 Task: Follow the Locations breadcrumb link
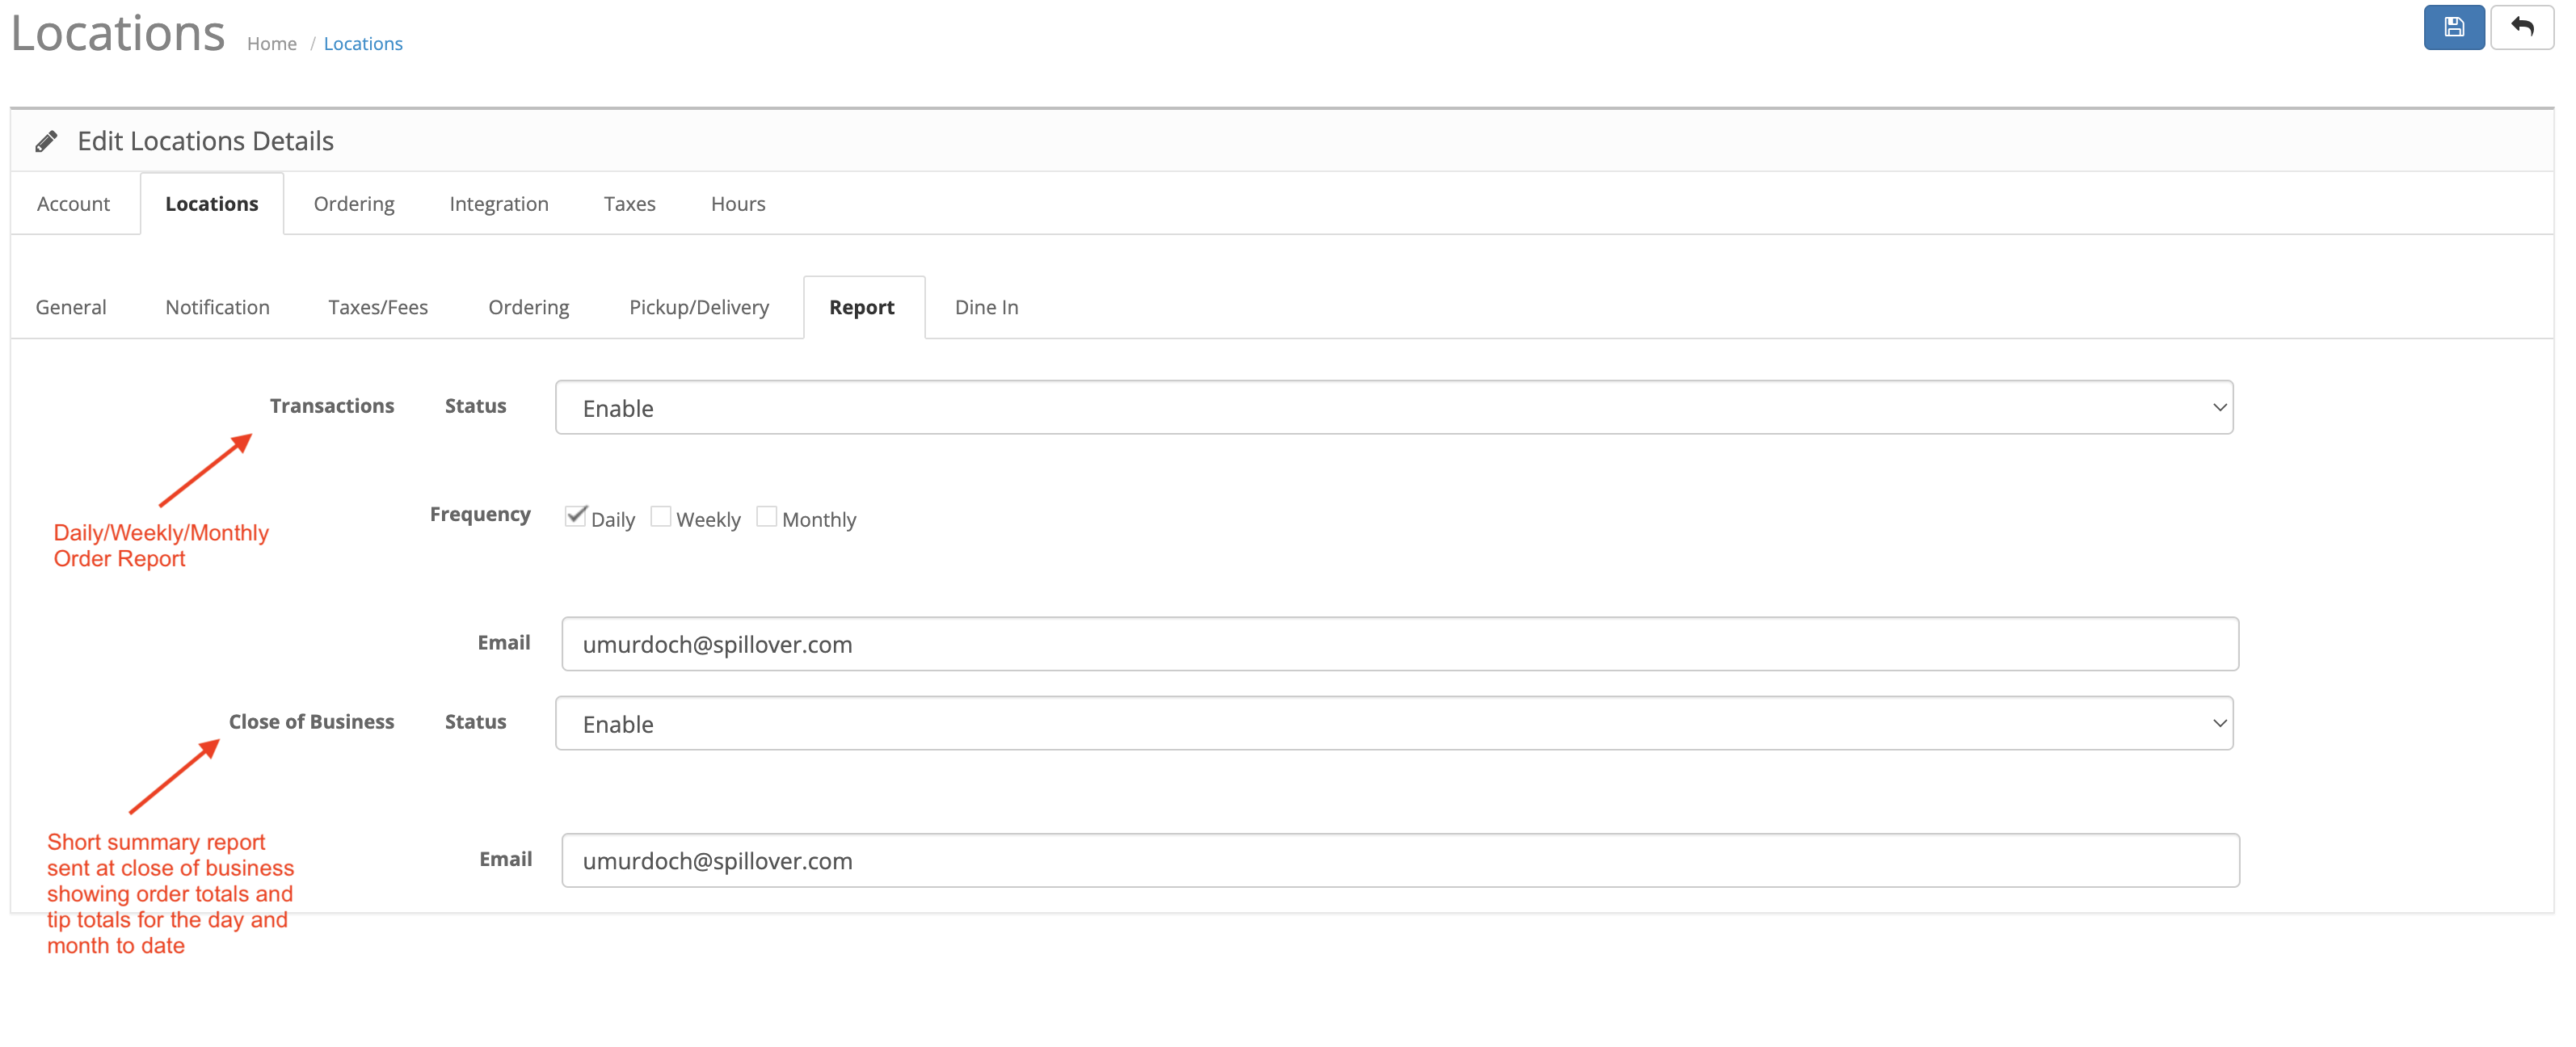(x=363, y=43)
